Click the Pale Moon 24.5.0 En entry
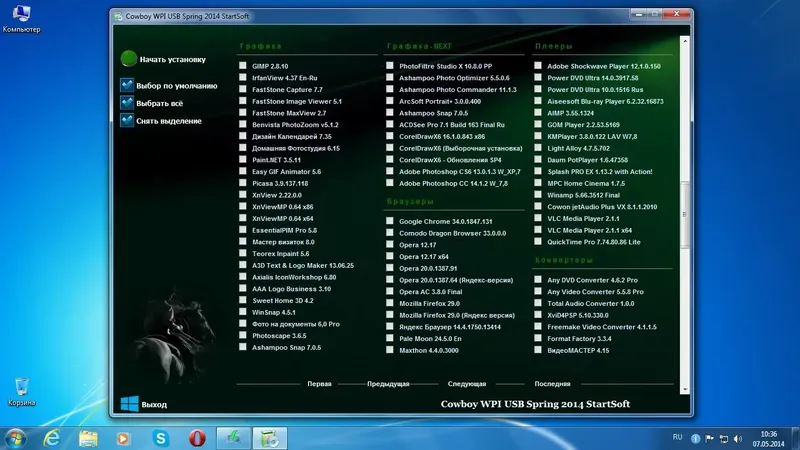 click(x=430, y=339)
